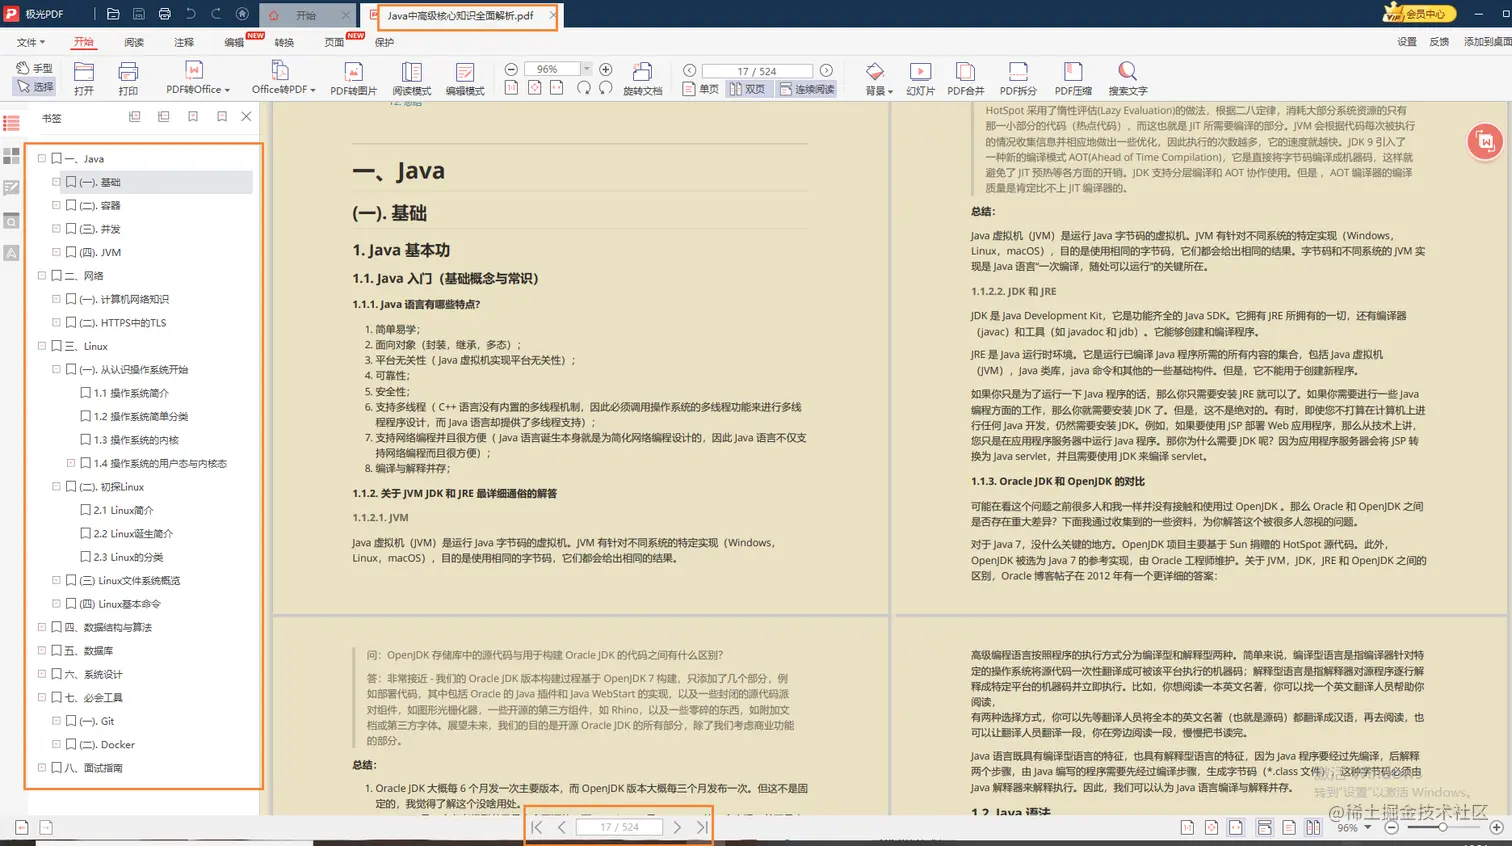Image resolution: width=1512 pixels, height=846 pixels.
Task: Jump to first page in bottom navigation
Action: click(537, 827)
